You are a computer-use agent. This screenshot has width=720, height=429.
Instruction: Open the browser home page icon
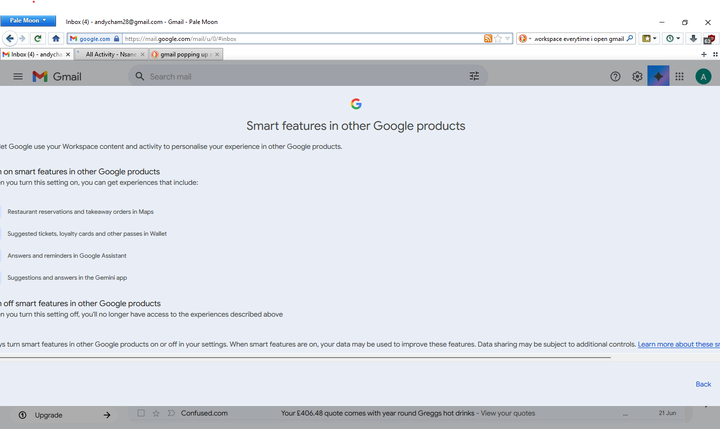point(56,39)
